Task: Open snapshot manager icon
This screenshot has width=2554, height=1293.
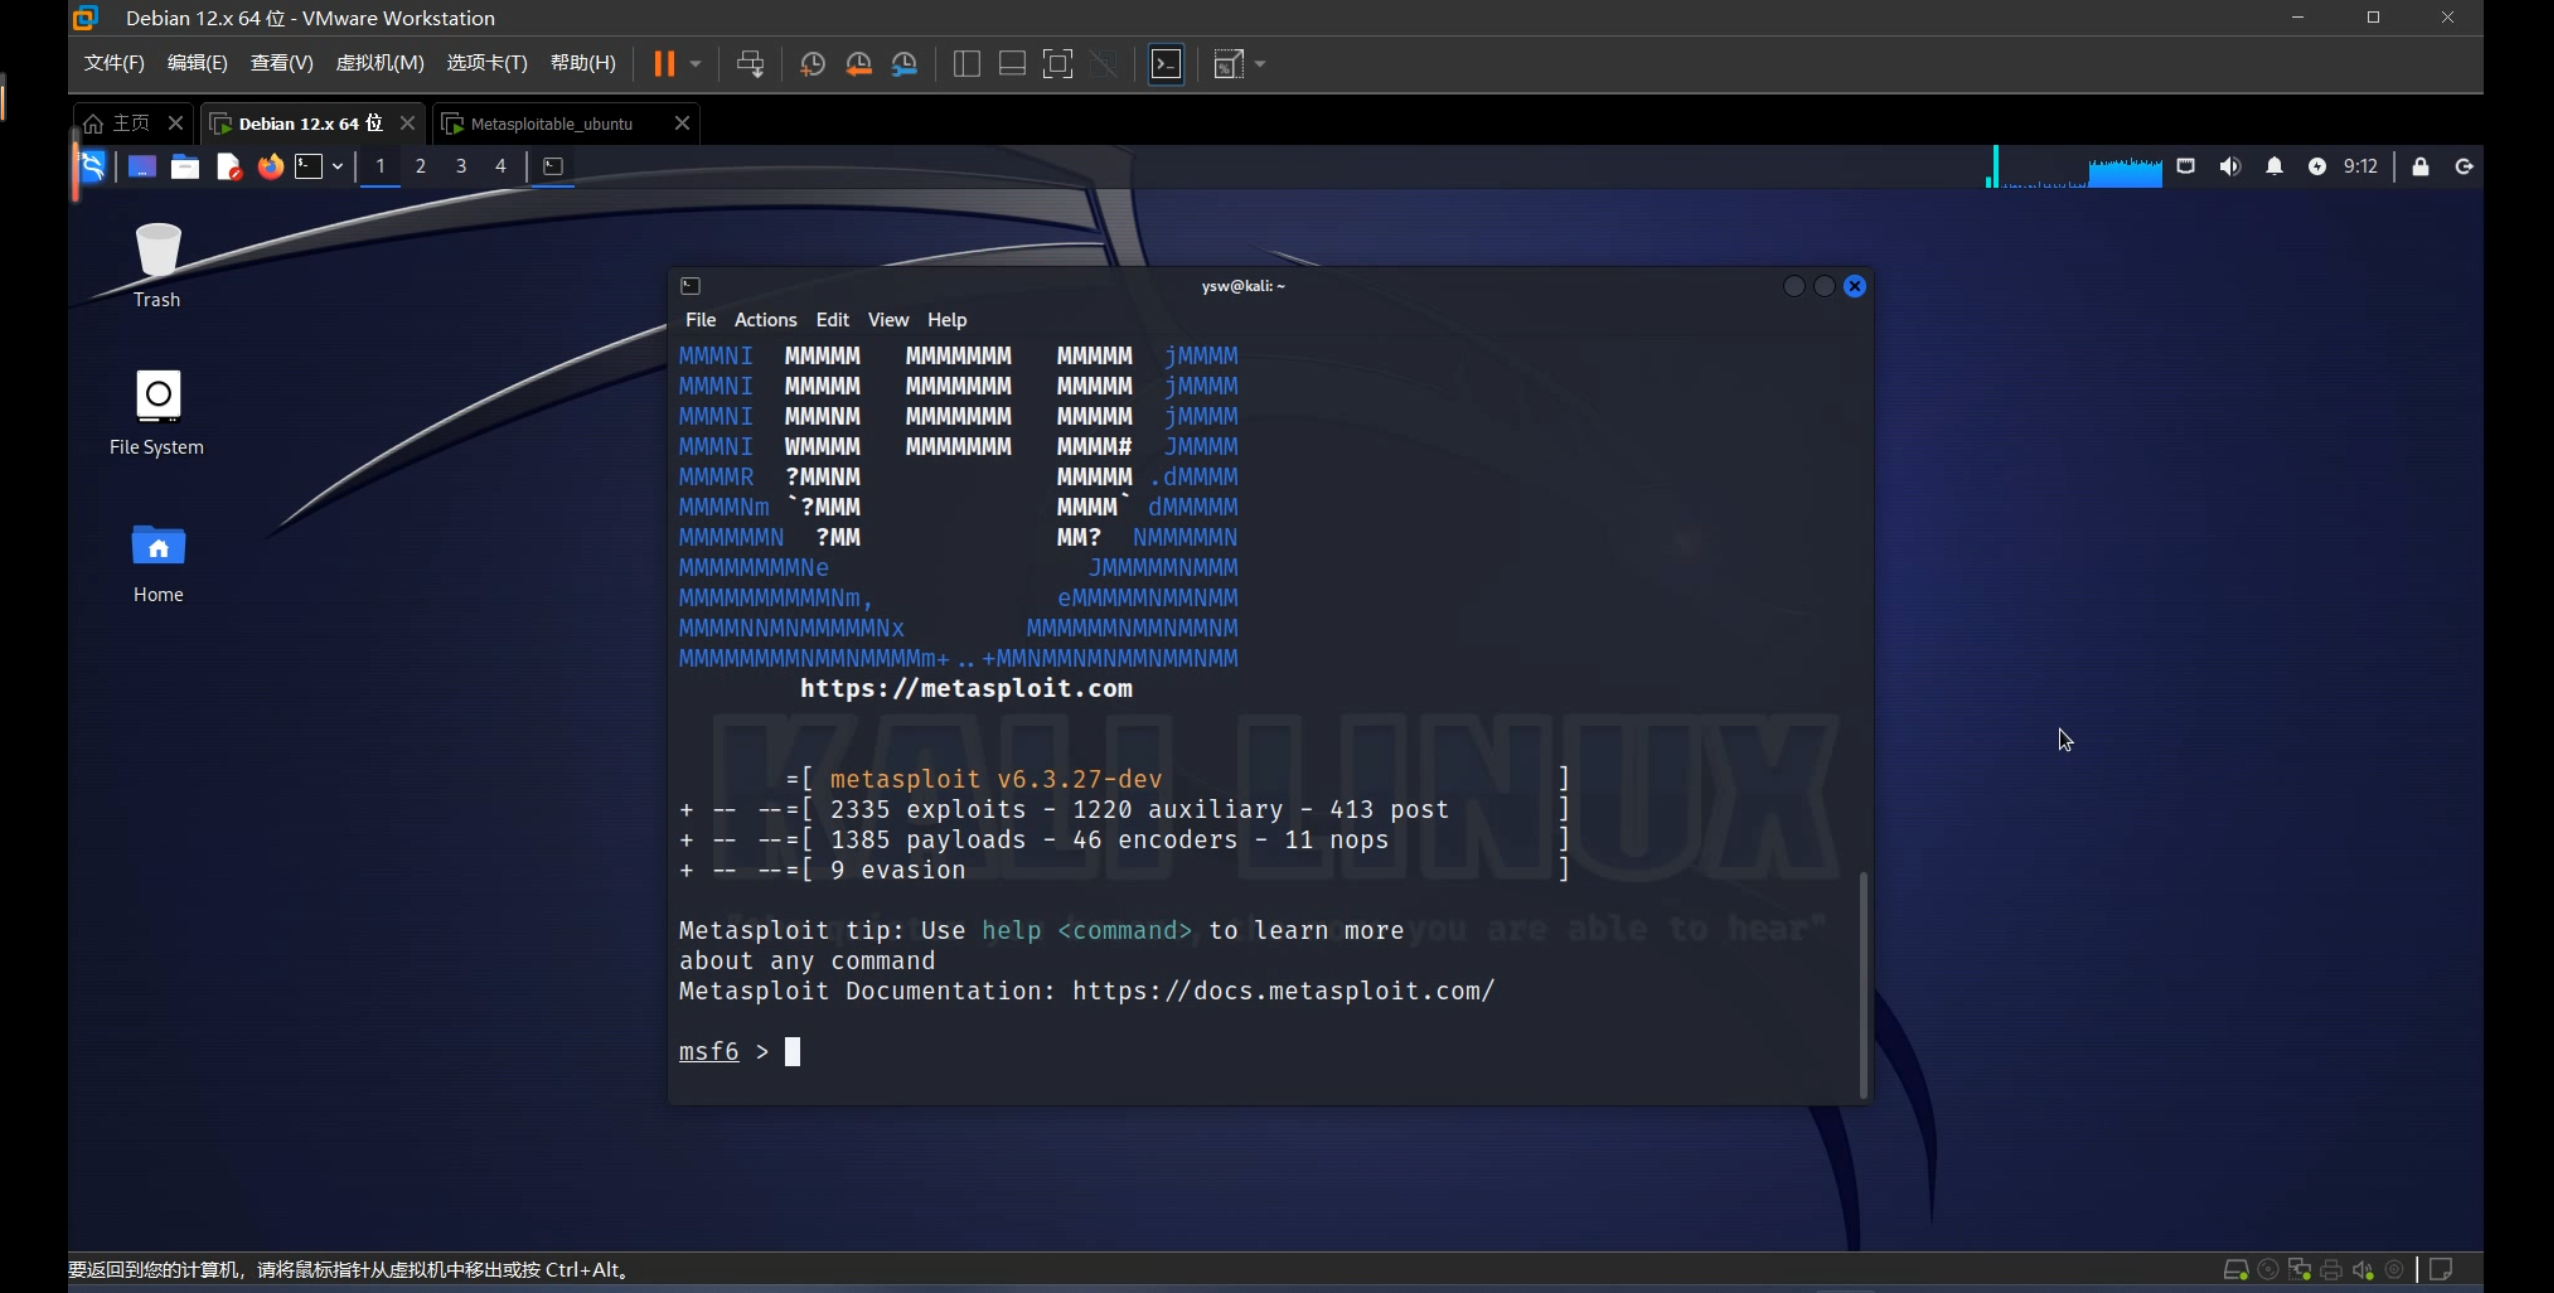Action: pyautogui.click(x=904, y=64)
